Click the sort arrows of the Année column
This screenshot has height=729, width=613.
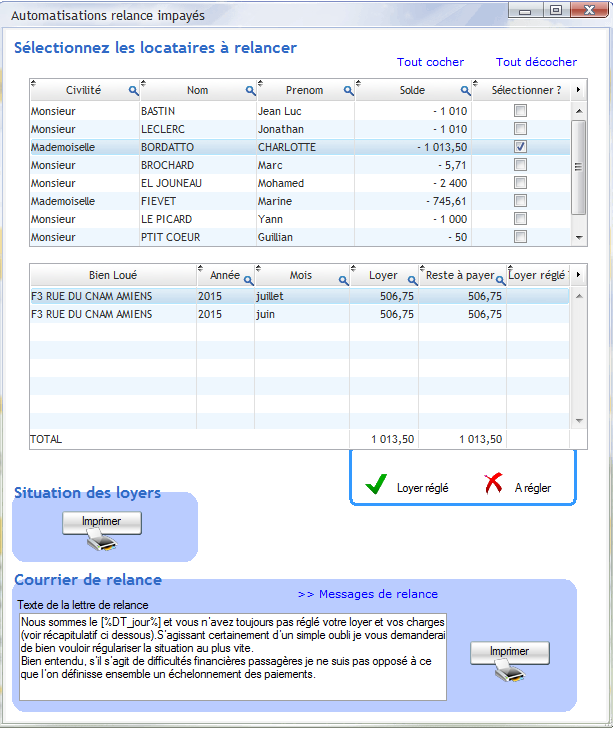200,268
